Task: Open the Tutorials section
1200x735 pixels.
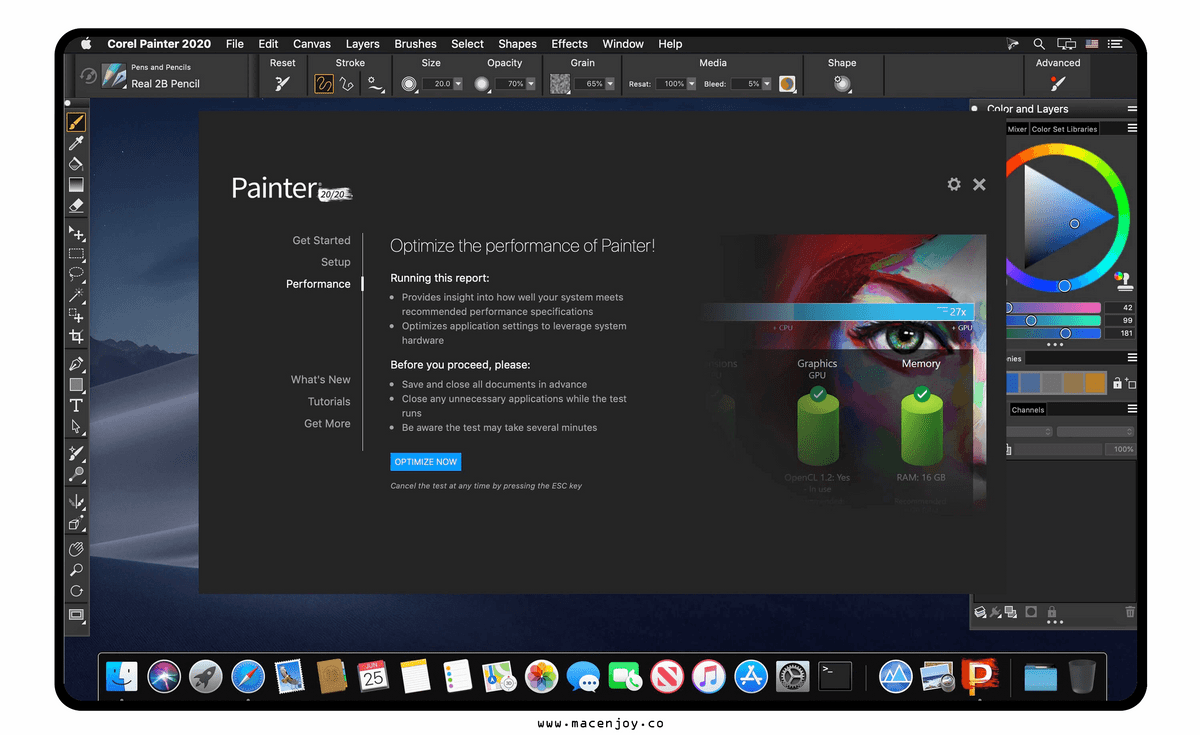Action: pos(329,402)
